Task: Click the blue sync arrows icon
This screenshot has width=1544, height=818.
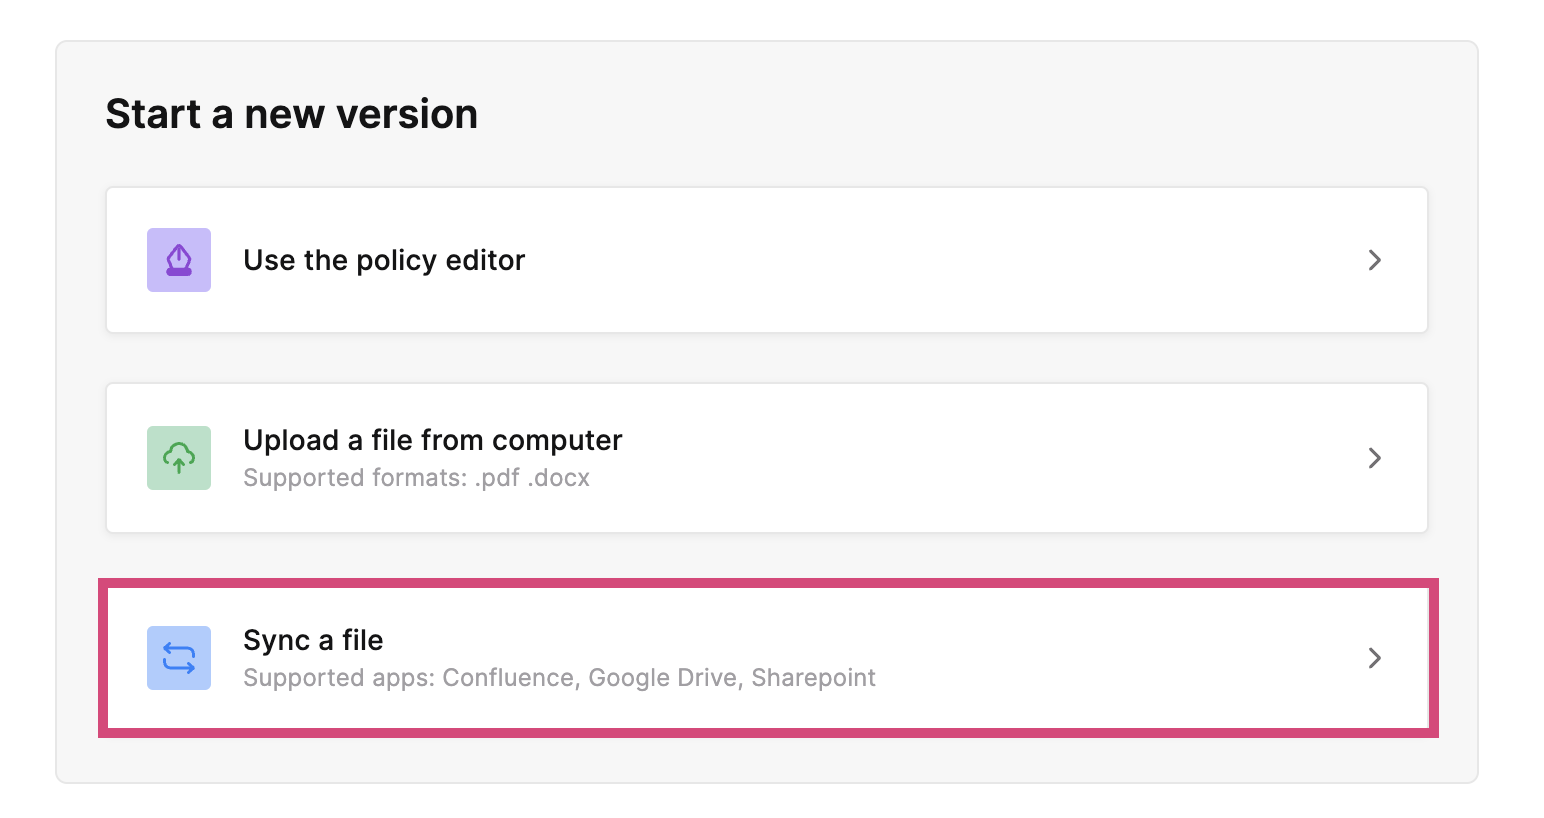Action: 179,658
